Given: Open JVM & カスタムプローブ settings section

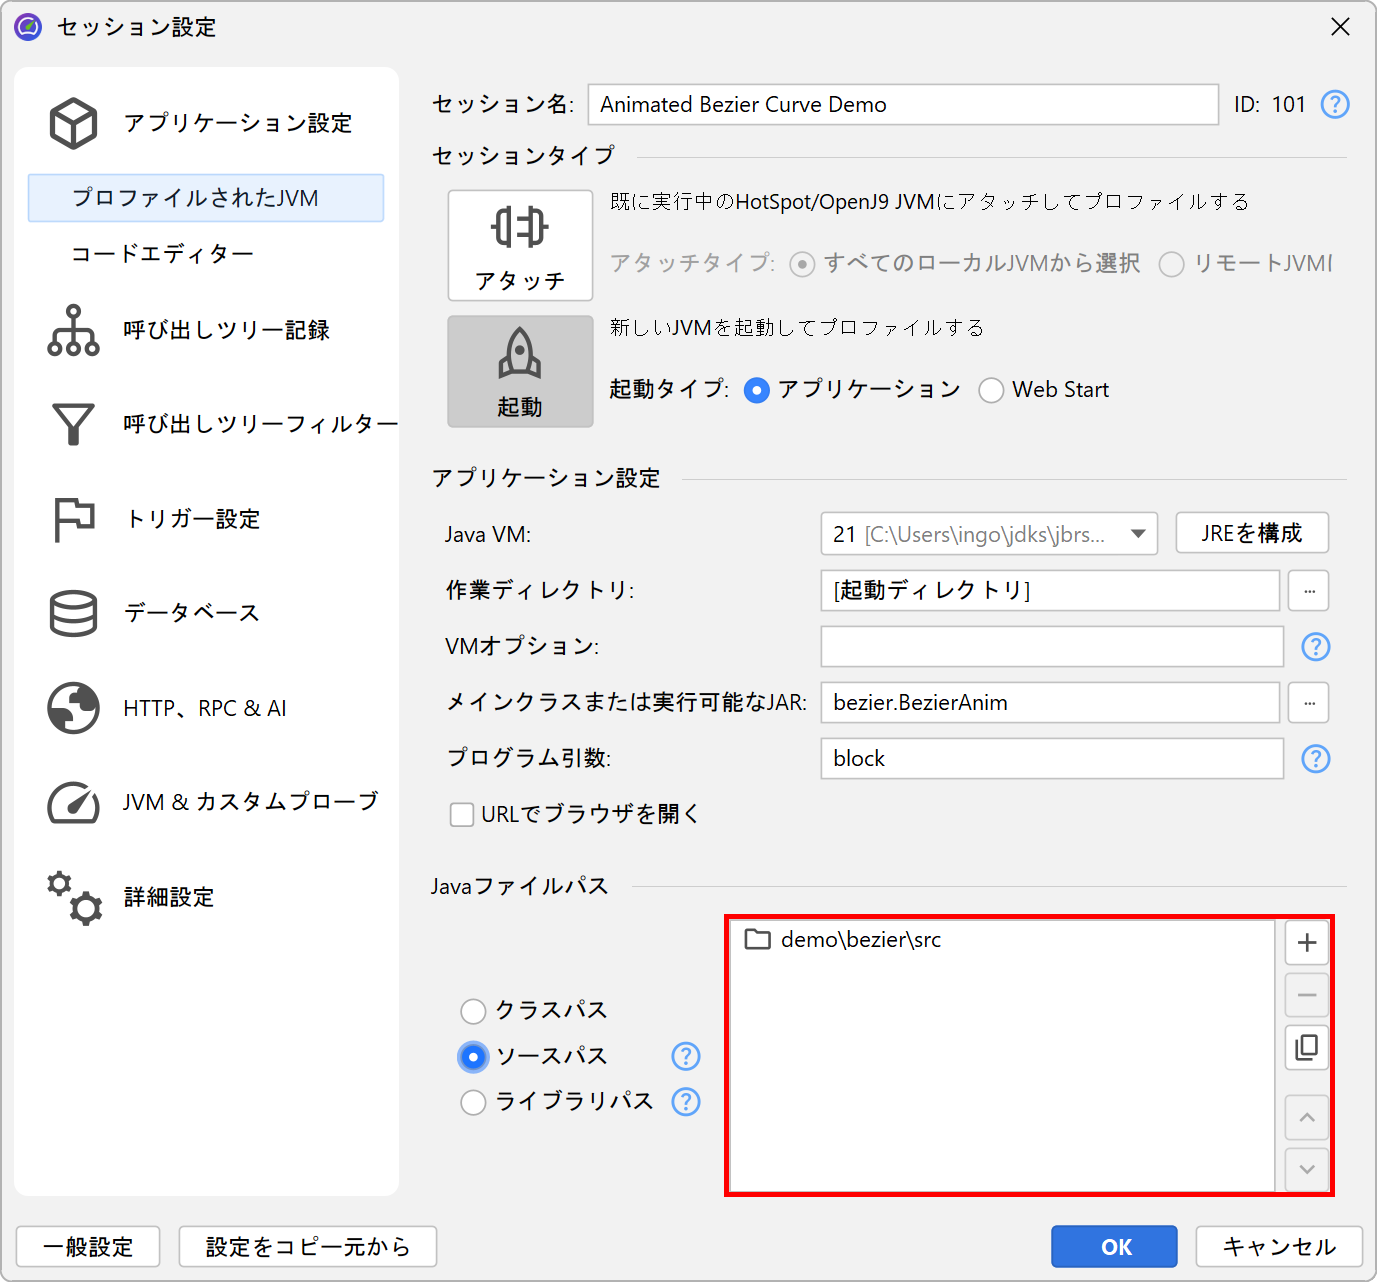Looking at the screenshot, I should pos(250,802).
